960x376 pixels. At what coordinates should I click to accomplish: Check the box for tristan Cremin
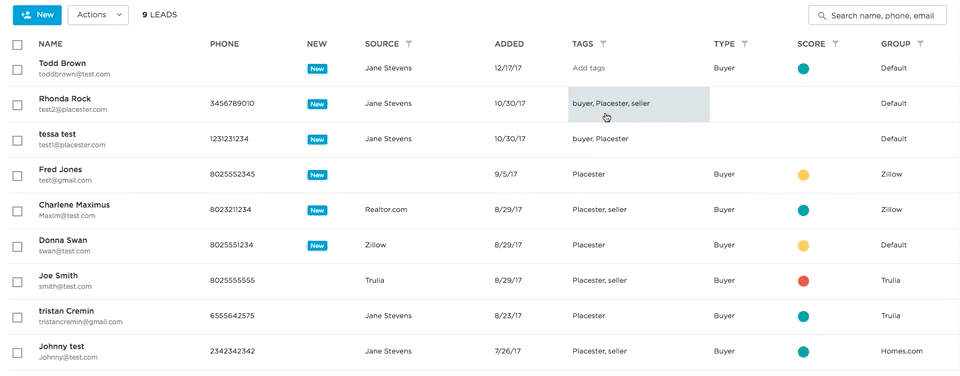click(17, 317)
